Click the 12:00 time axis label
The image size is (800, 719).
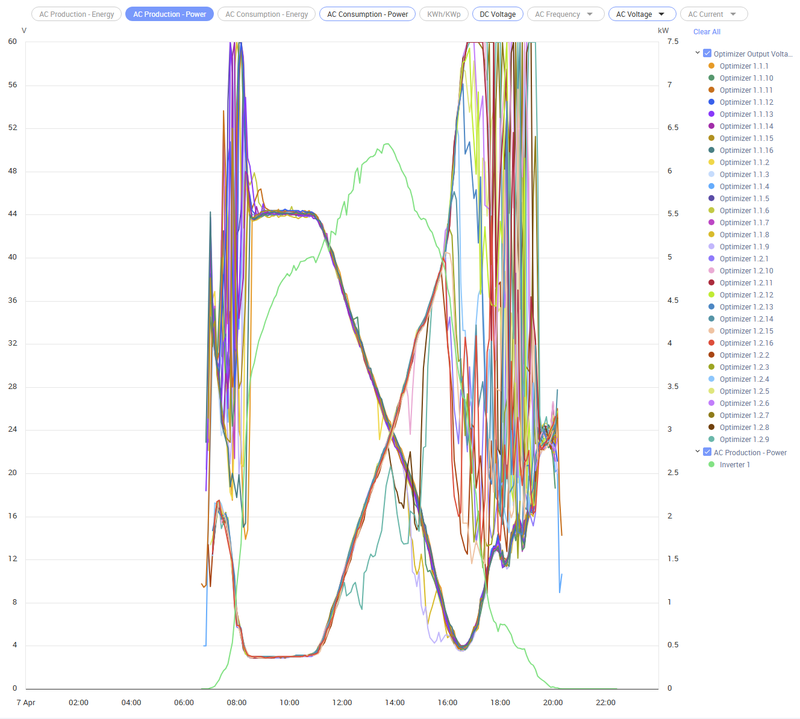(x=342, y=703)
